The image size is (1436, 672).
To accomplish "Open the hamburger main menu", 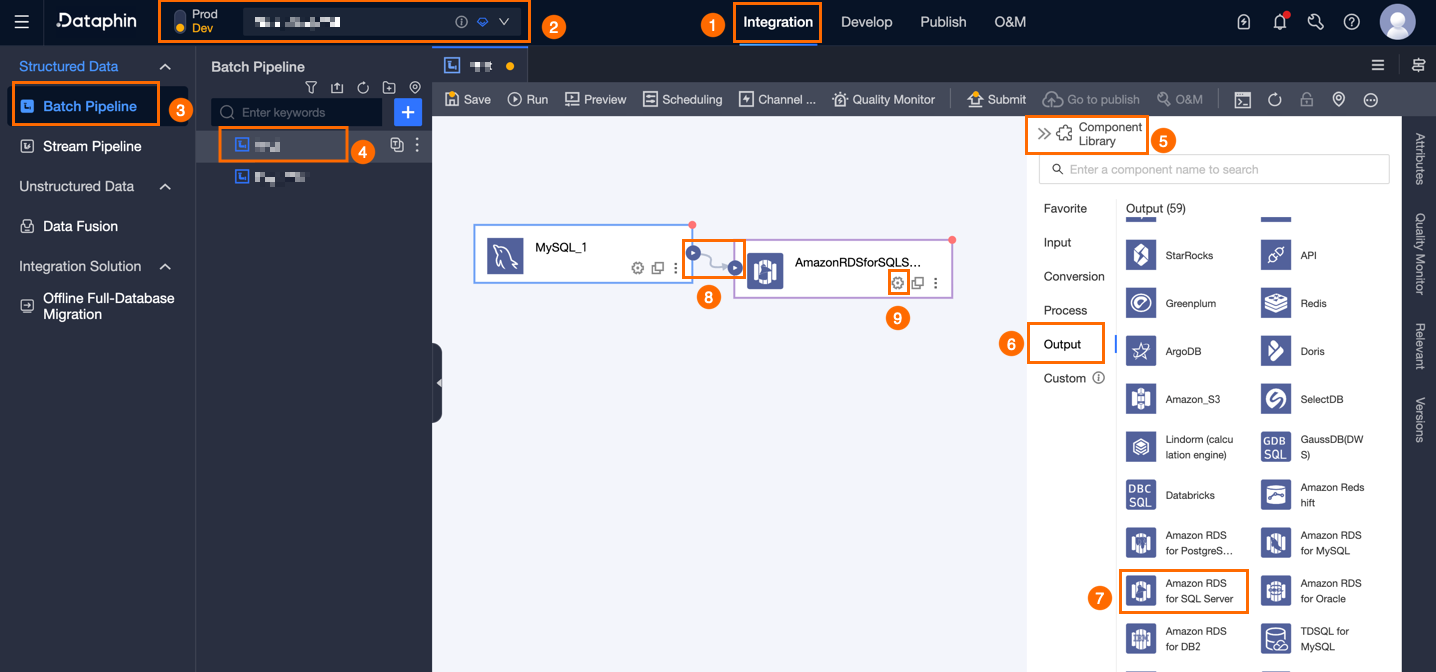I will (22, 22).
